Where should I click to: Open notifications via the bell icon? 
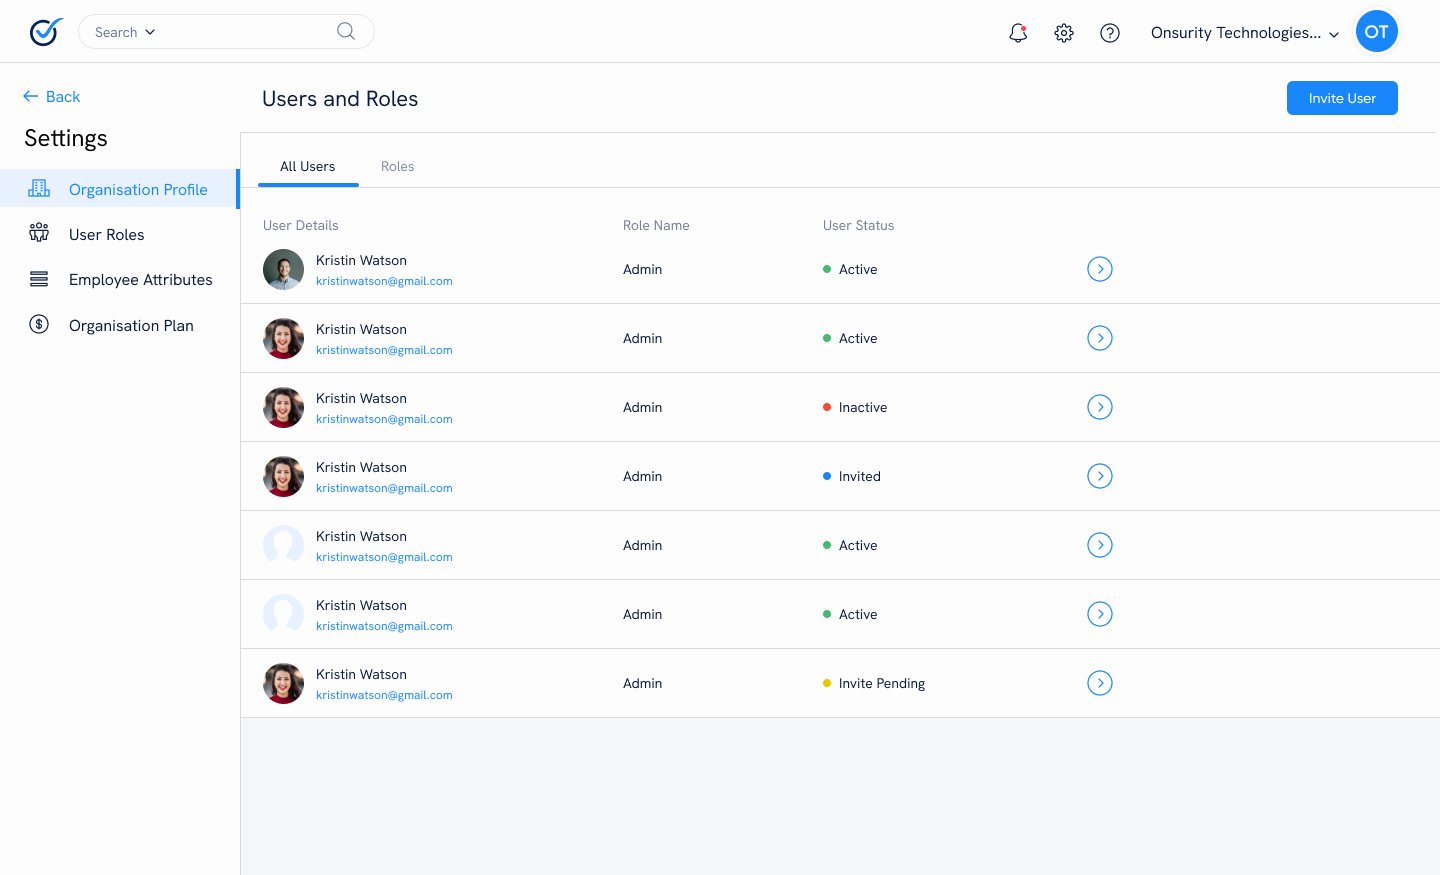pos(1017,32)
